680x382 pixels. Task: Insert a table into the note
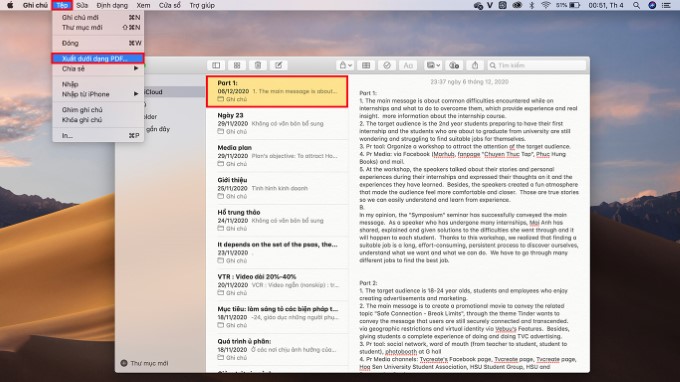pyautogui.click(x=366, y=65)
